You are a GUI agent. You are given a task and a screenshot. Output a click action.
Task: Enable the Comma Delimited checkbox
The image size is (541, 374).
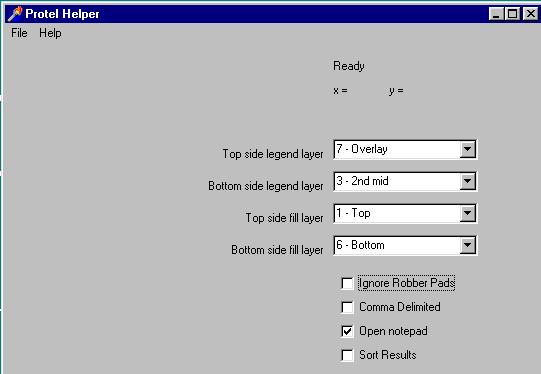(x=347, y=307)
